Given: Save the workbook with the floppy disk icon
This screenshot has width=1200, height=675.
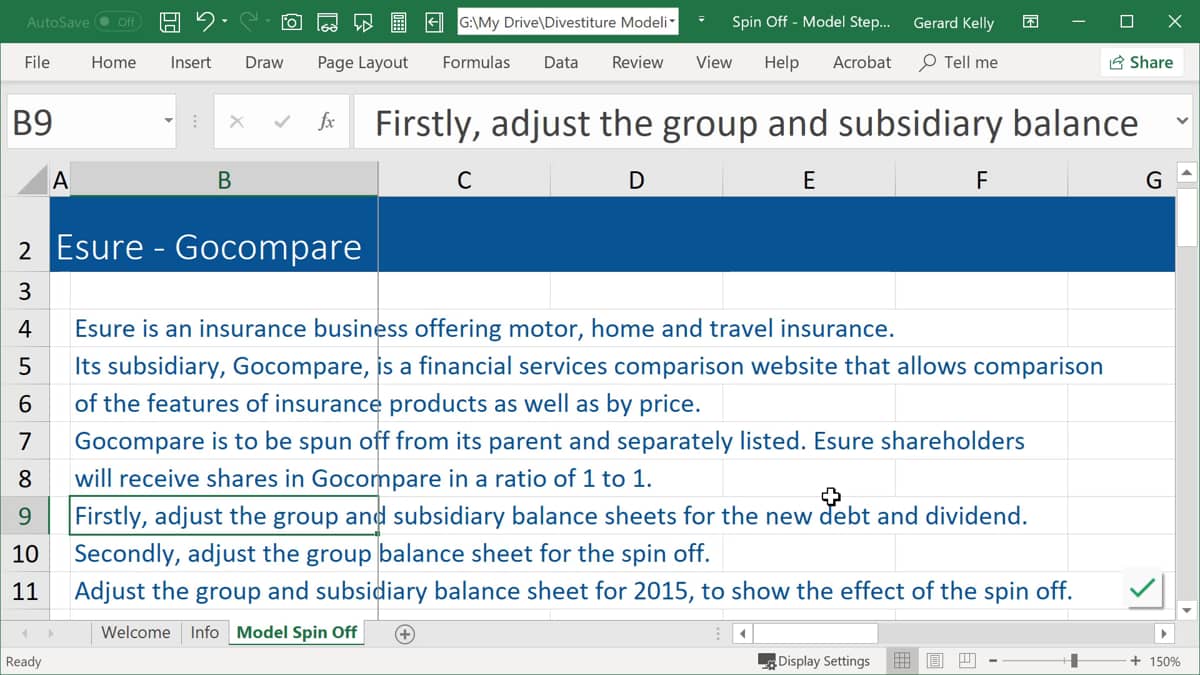Looking at the screenshot, I should (x=171, y=21).
